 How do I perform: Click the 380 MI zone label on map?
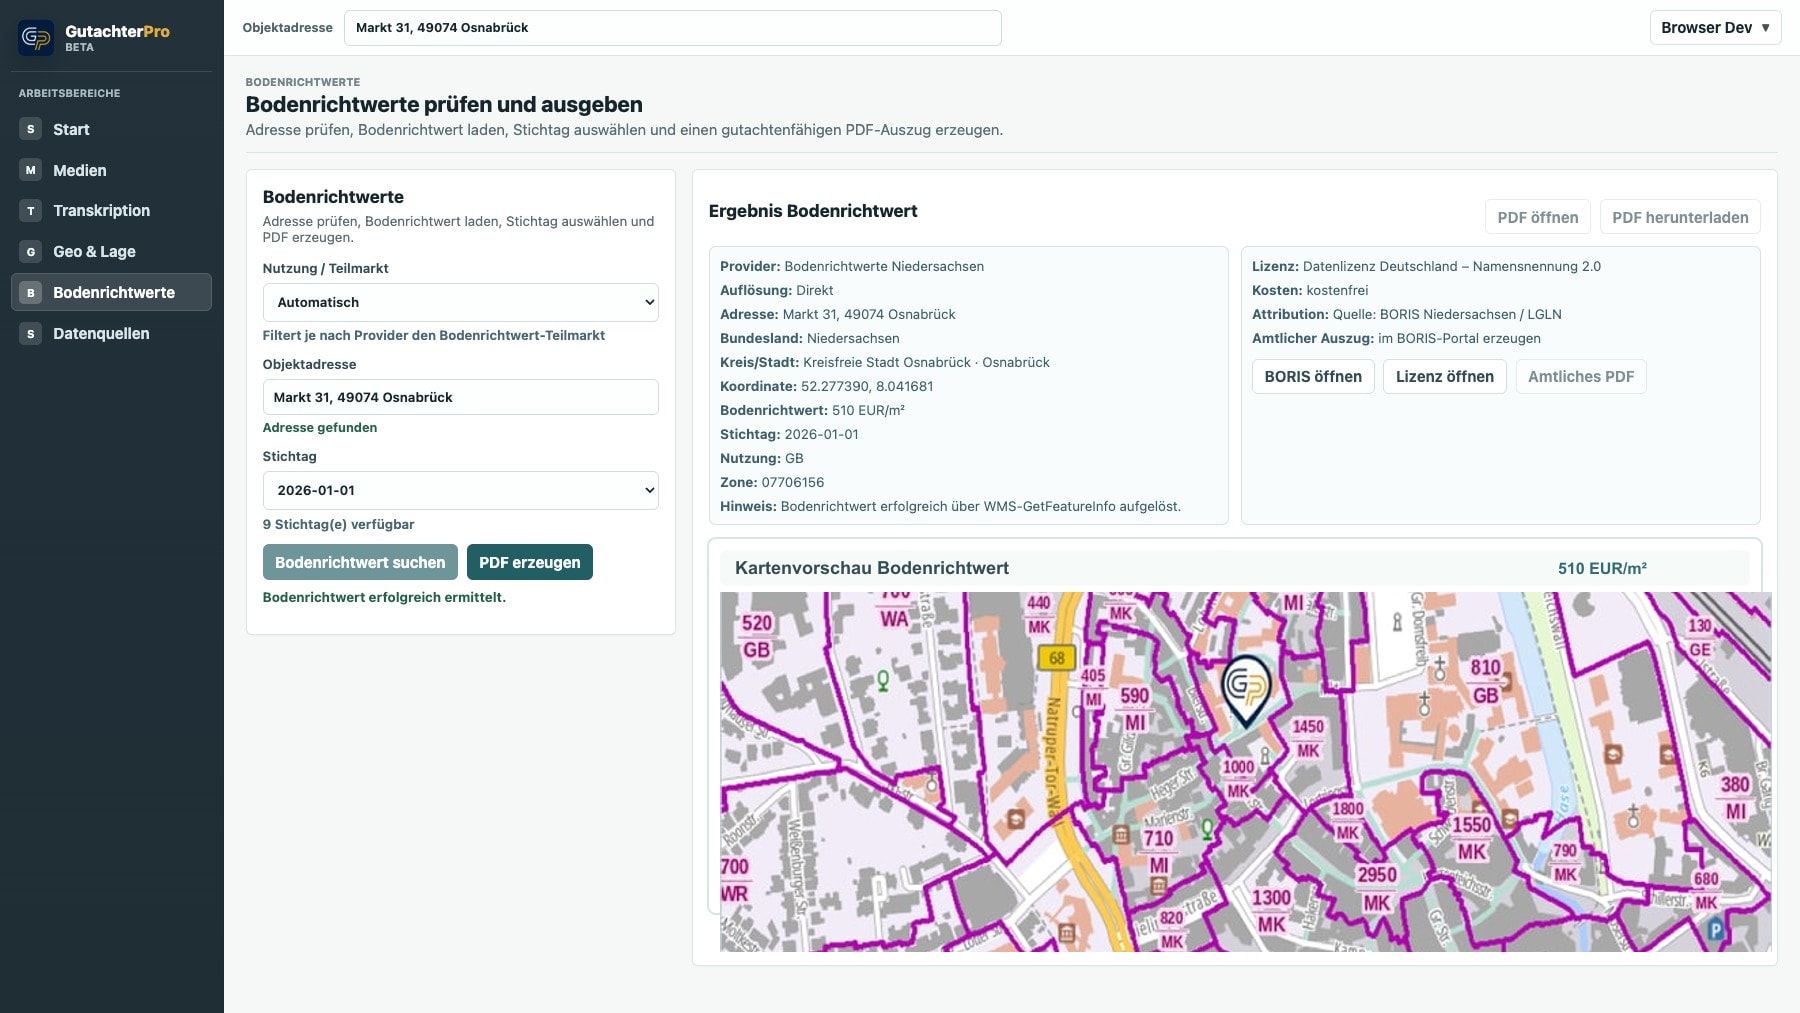pyautogui.click(x=1736, y=798)
